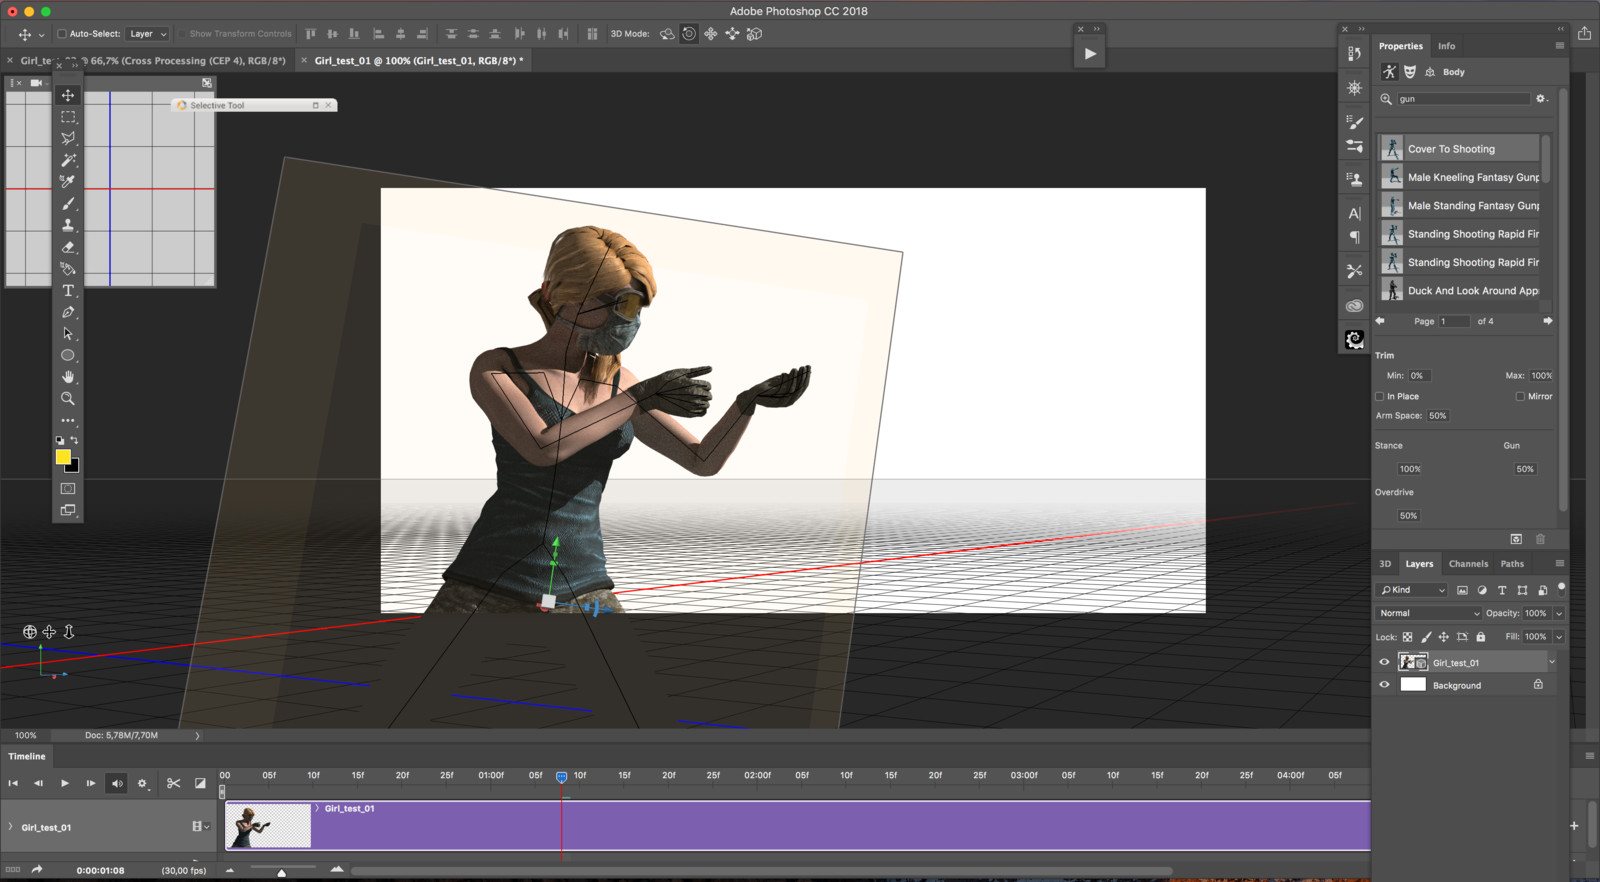
Task: Select the Pen tool
Action: pyautogui.click(x=68, y=313)
